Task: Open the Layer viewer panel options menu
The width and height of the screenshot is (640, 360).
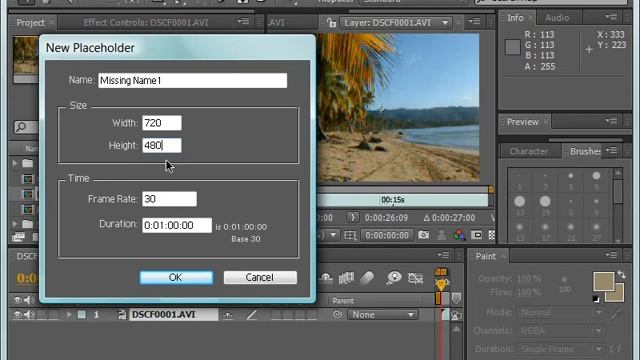Action: tap(474, 21)
